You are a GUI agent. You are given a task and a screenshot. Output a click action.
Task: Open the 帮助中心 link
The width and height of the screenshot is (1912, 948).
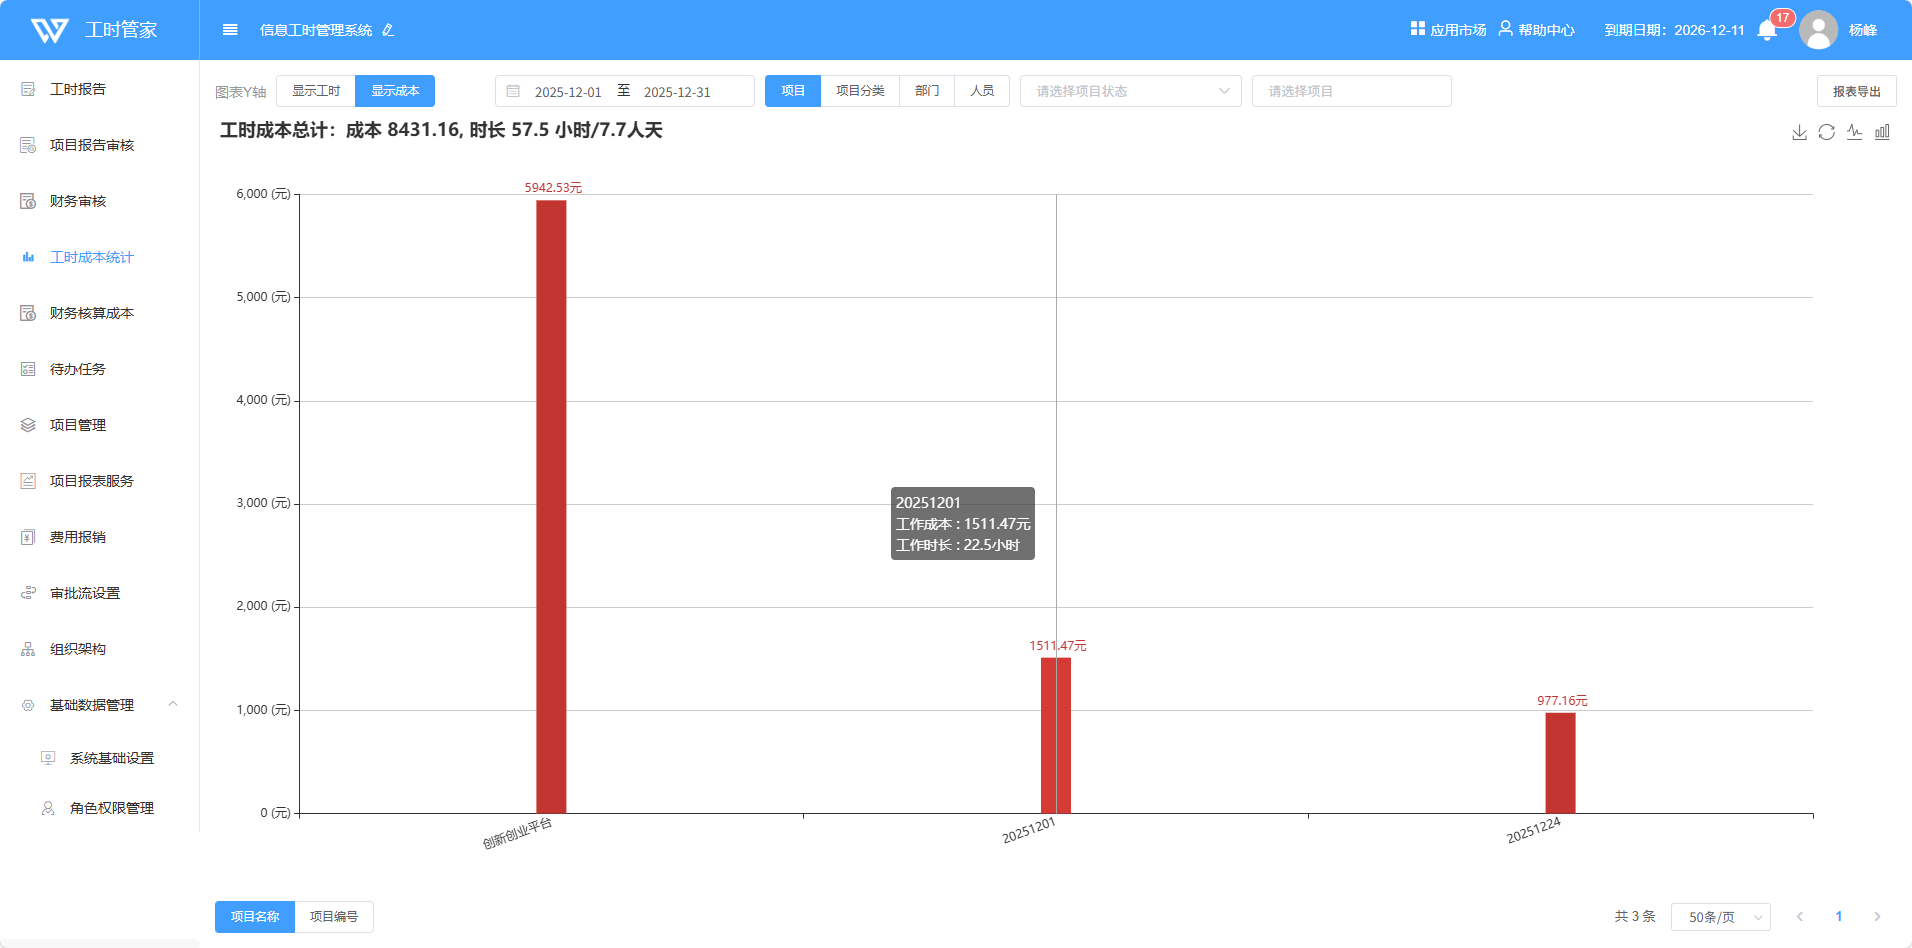1537,30
